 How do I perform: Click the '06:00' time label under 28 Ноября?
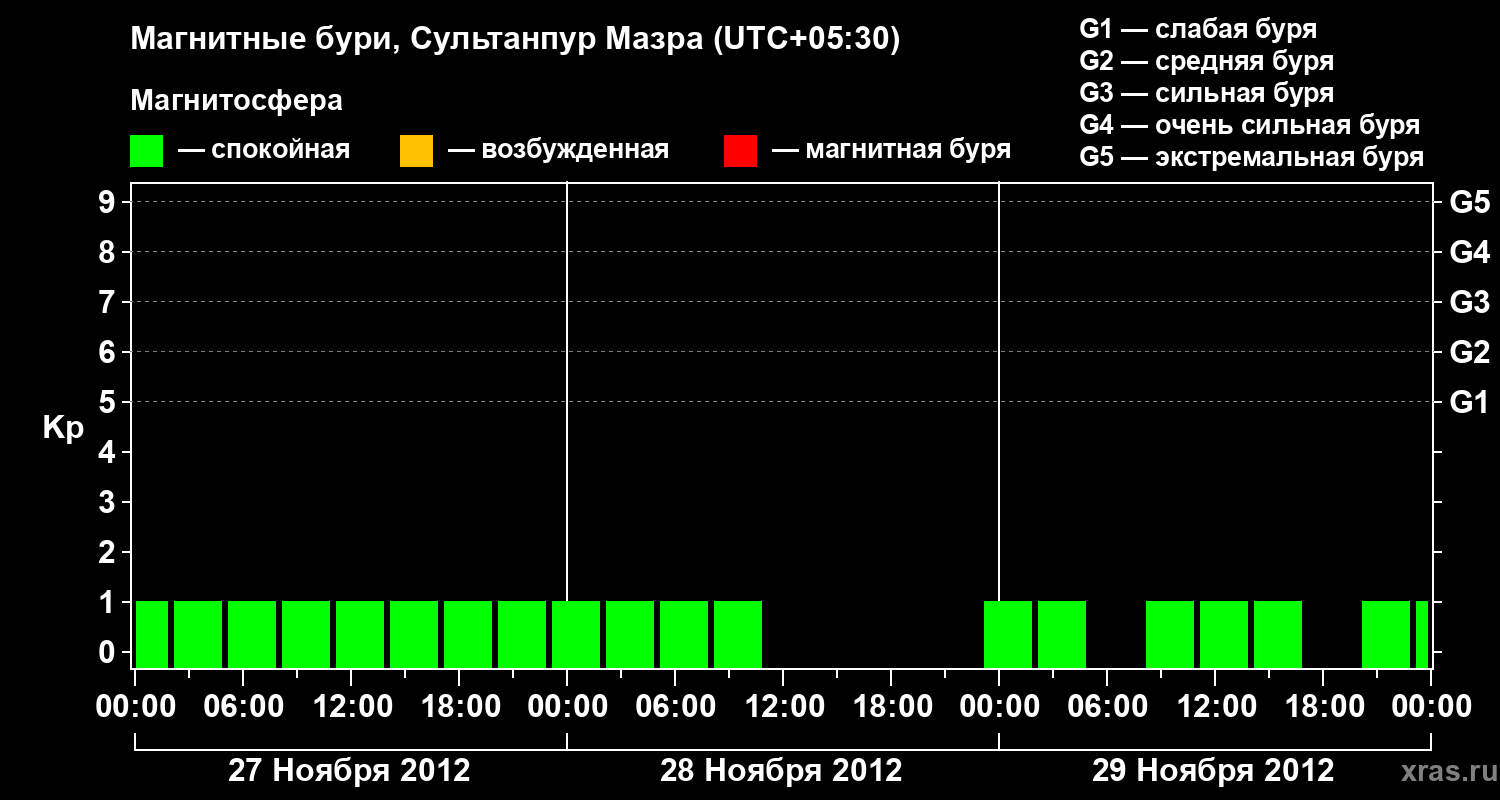tap(675, 706)
